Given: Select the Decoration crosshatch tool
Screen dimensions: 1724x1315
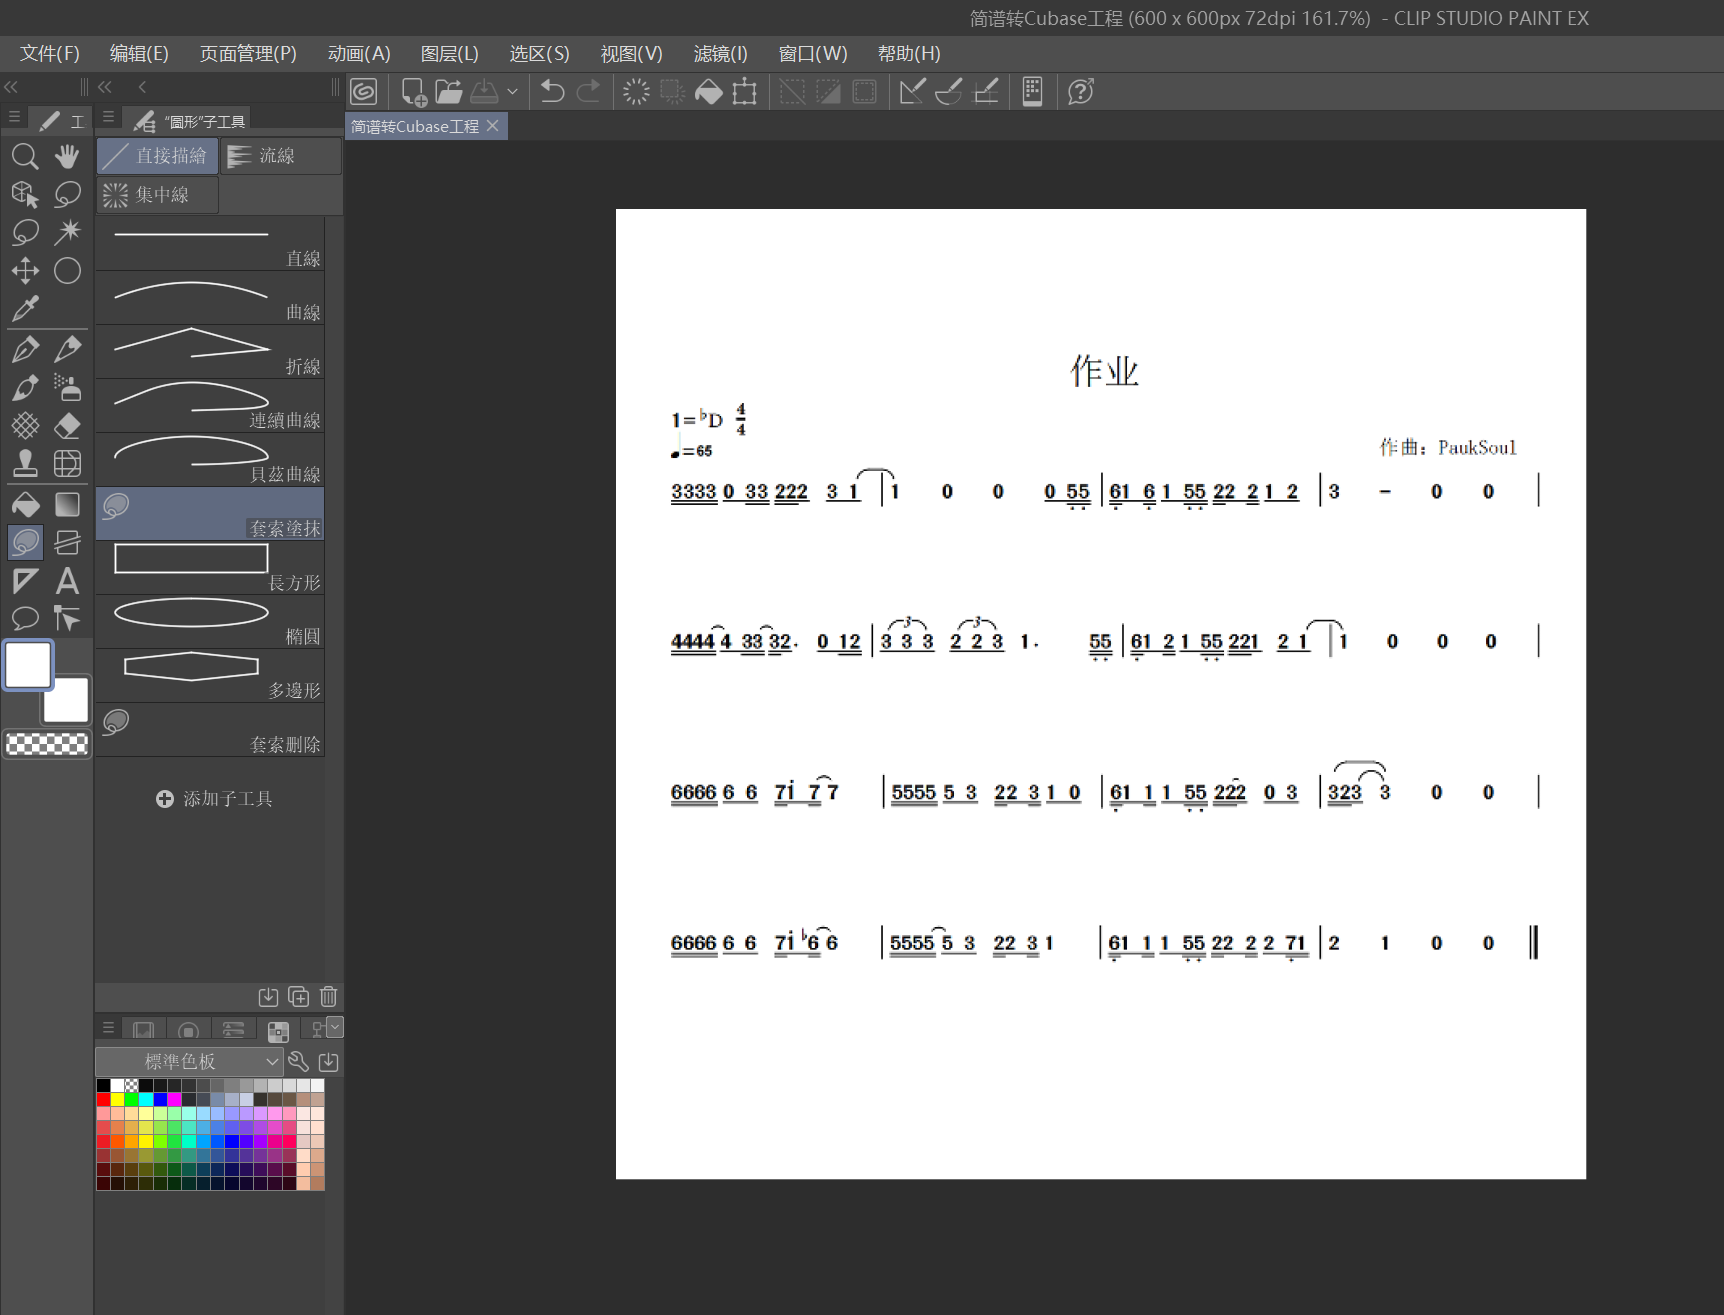Looking at the screenshot, I should click(25, 426).
